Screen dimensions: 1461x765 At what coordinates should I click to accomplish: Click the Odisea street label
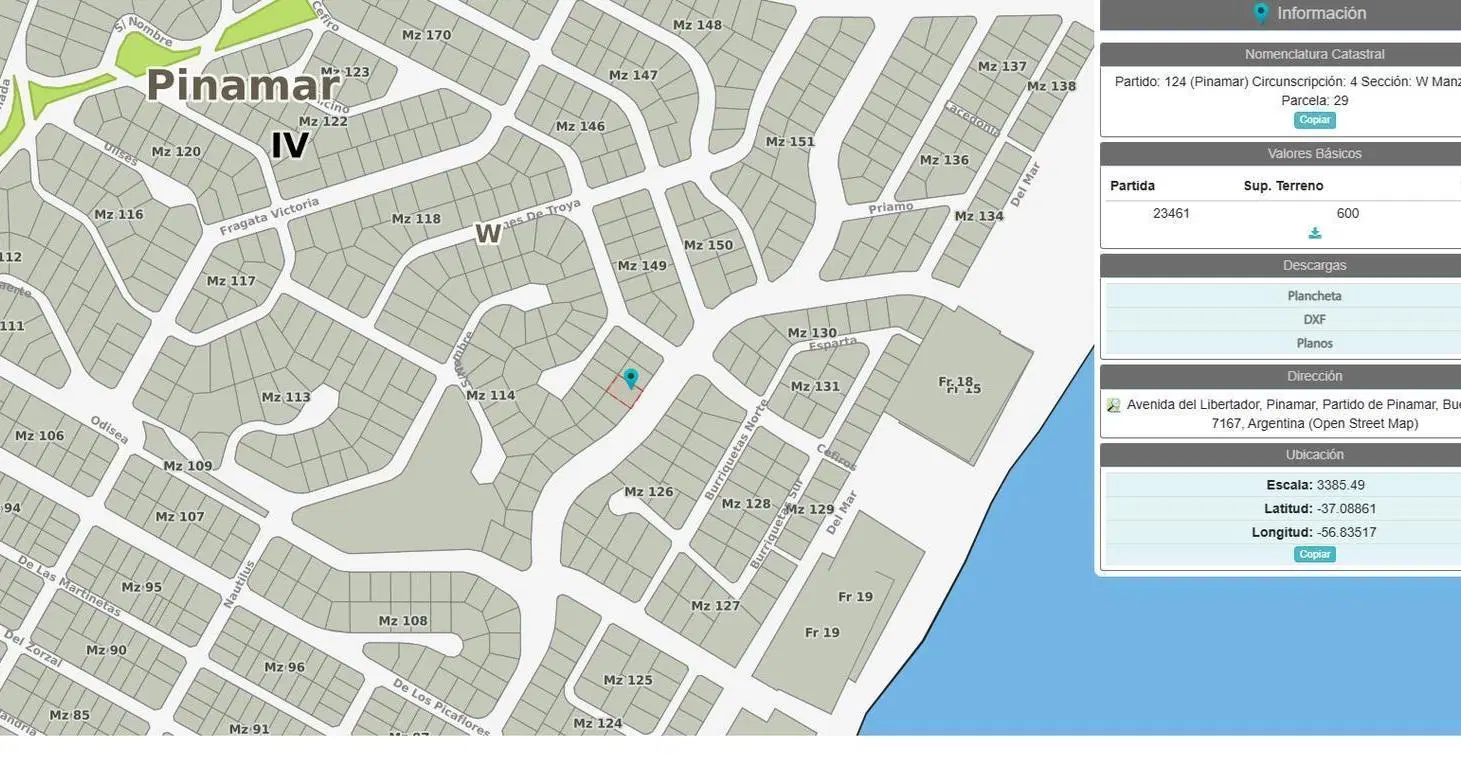click(x=109, y=430)
